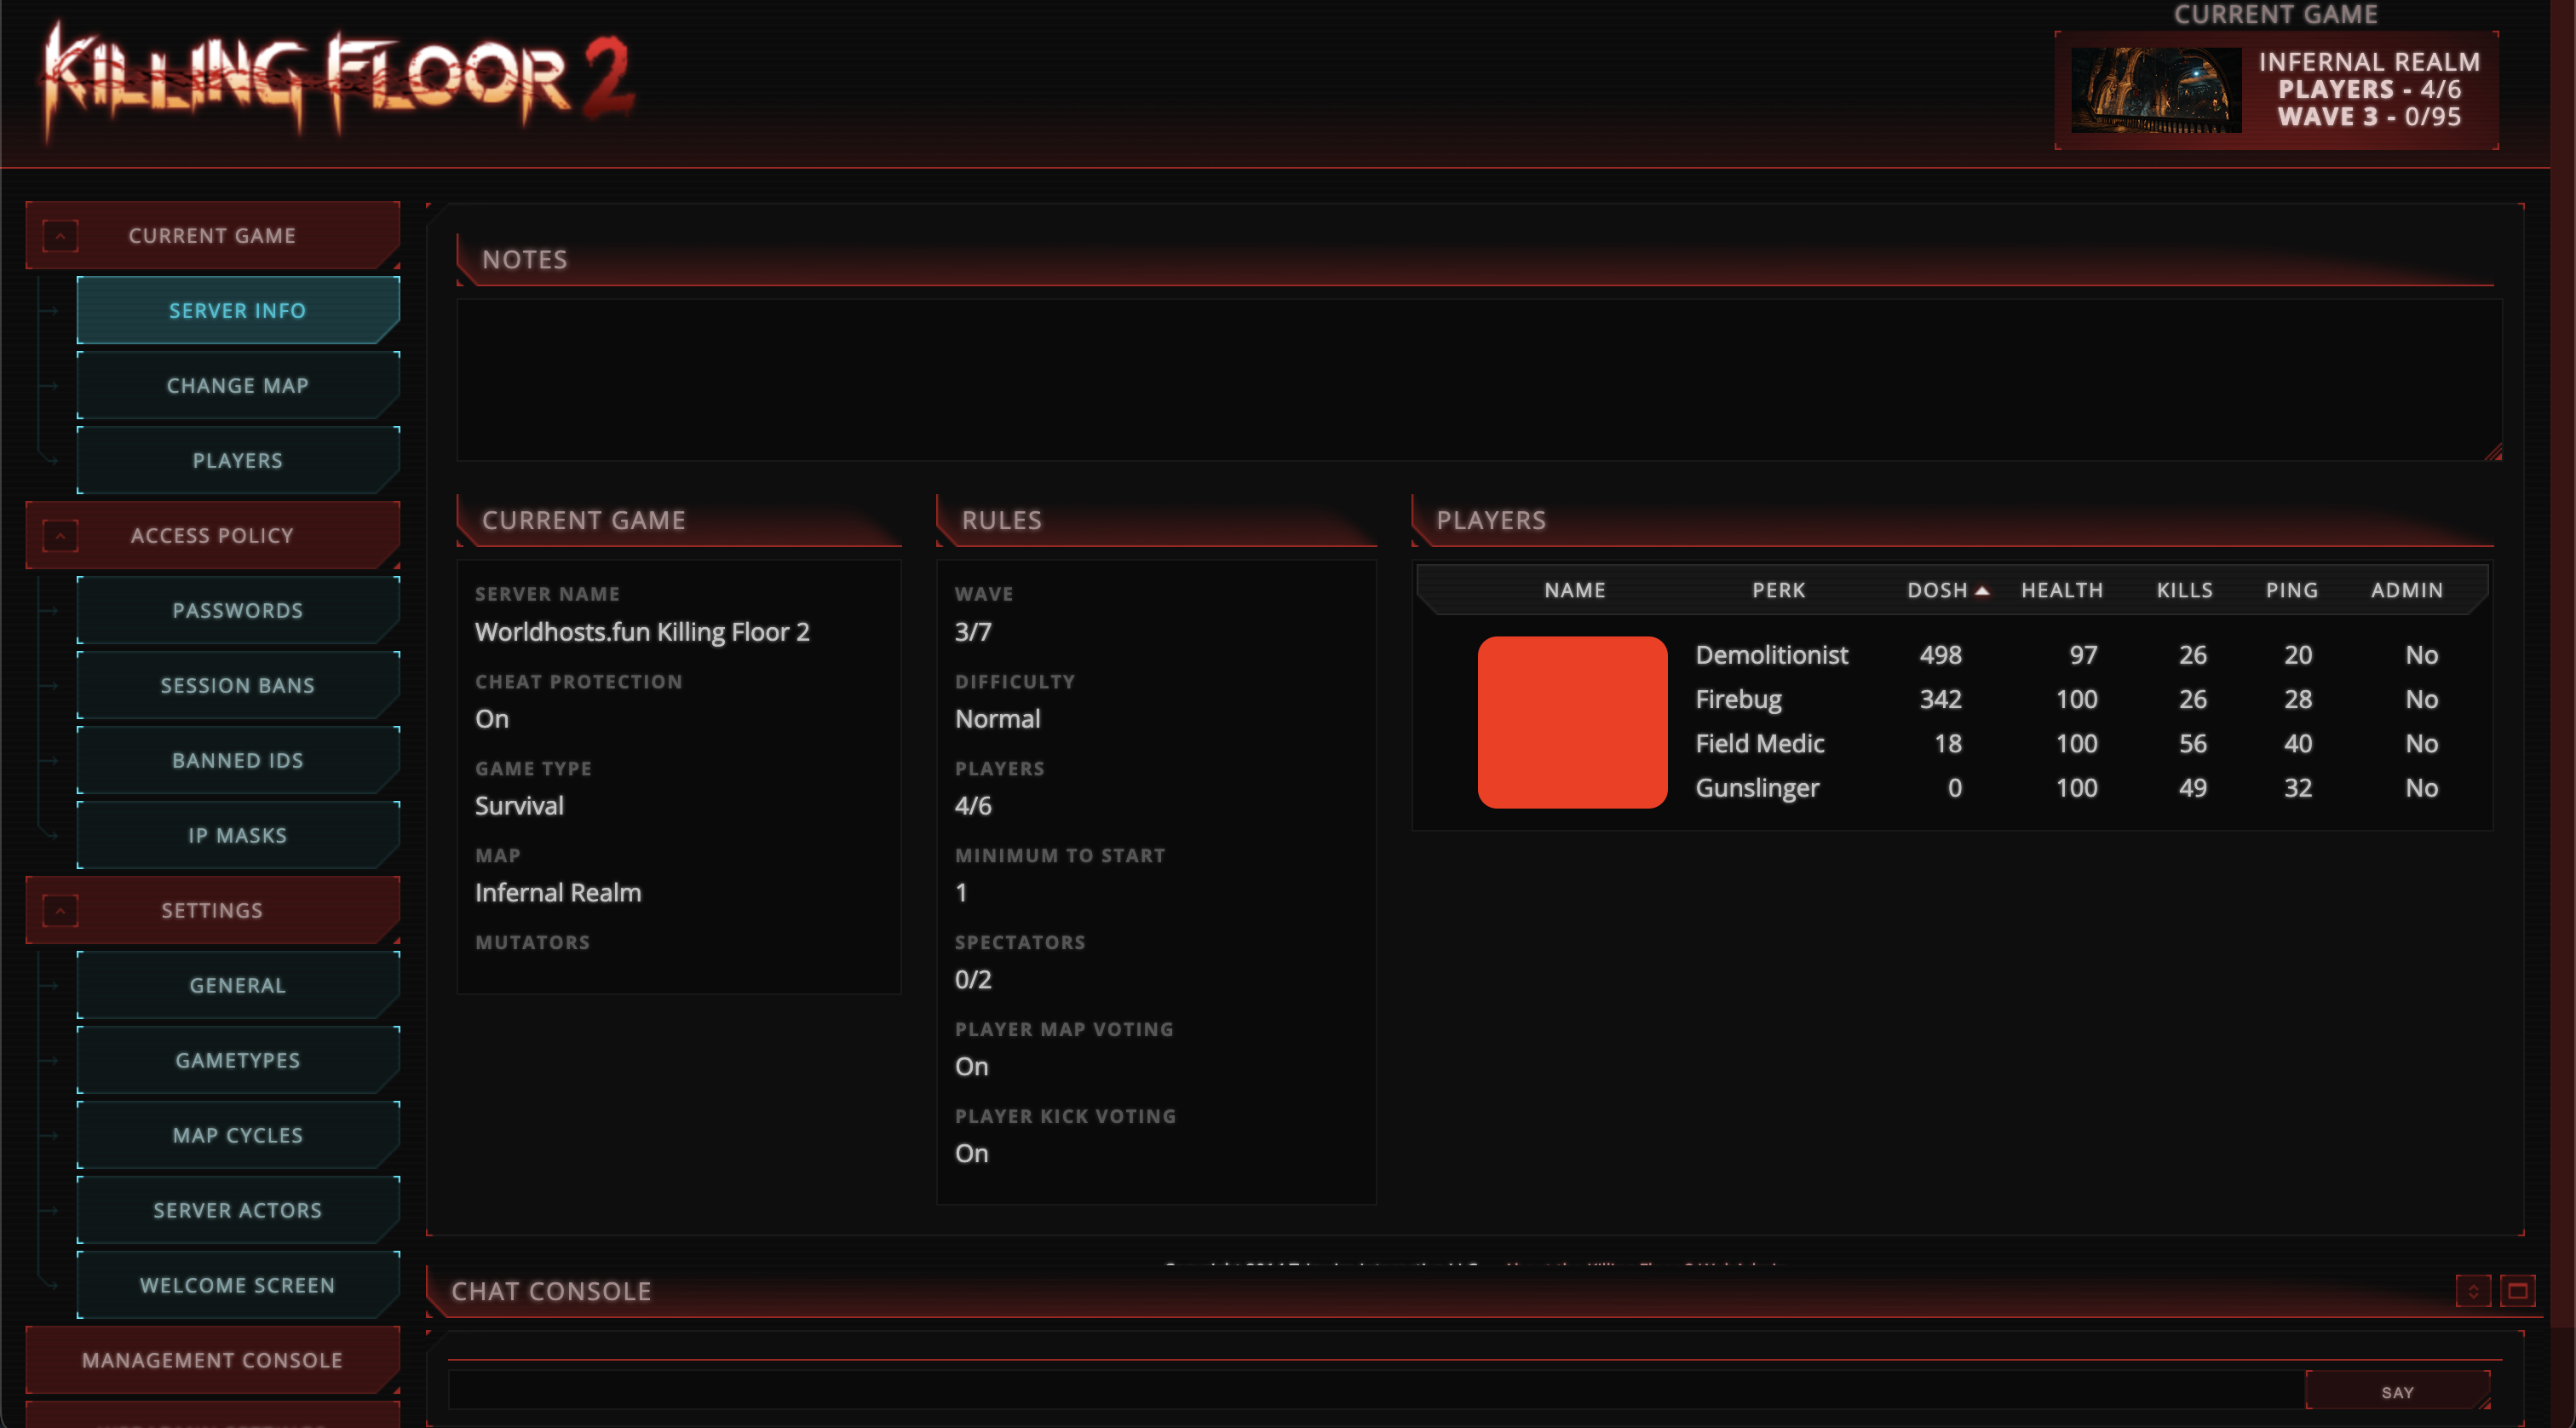Open the Map Cycles settings
Image resolution: width=2576 pixels, height=1428 pixels.
pos(238,1135)
